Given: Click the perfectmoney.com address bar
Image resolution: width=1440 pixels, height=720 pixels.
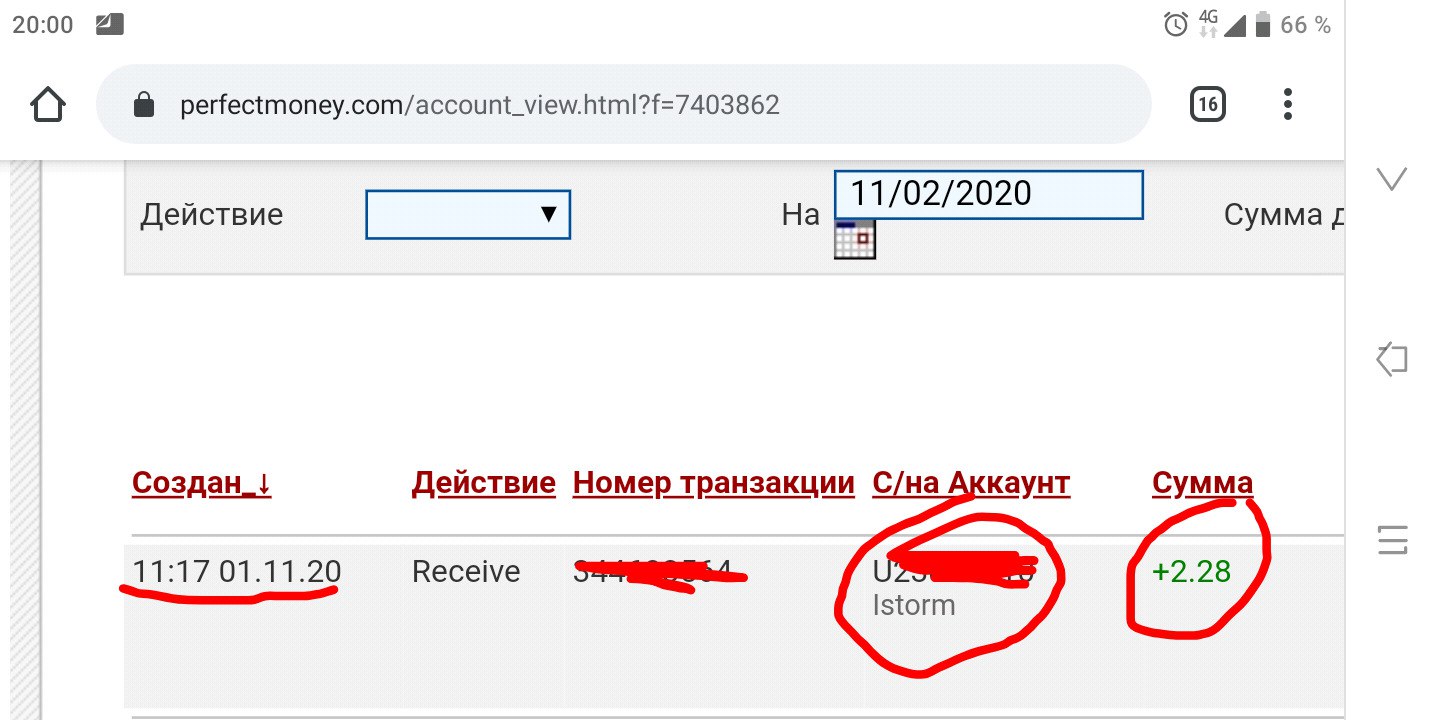Looking at the screenshot, I should click(624, 105).
